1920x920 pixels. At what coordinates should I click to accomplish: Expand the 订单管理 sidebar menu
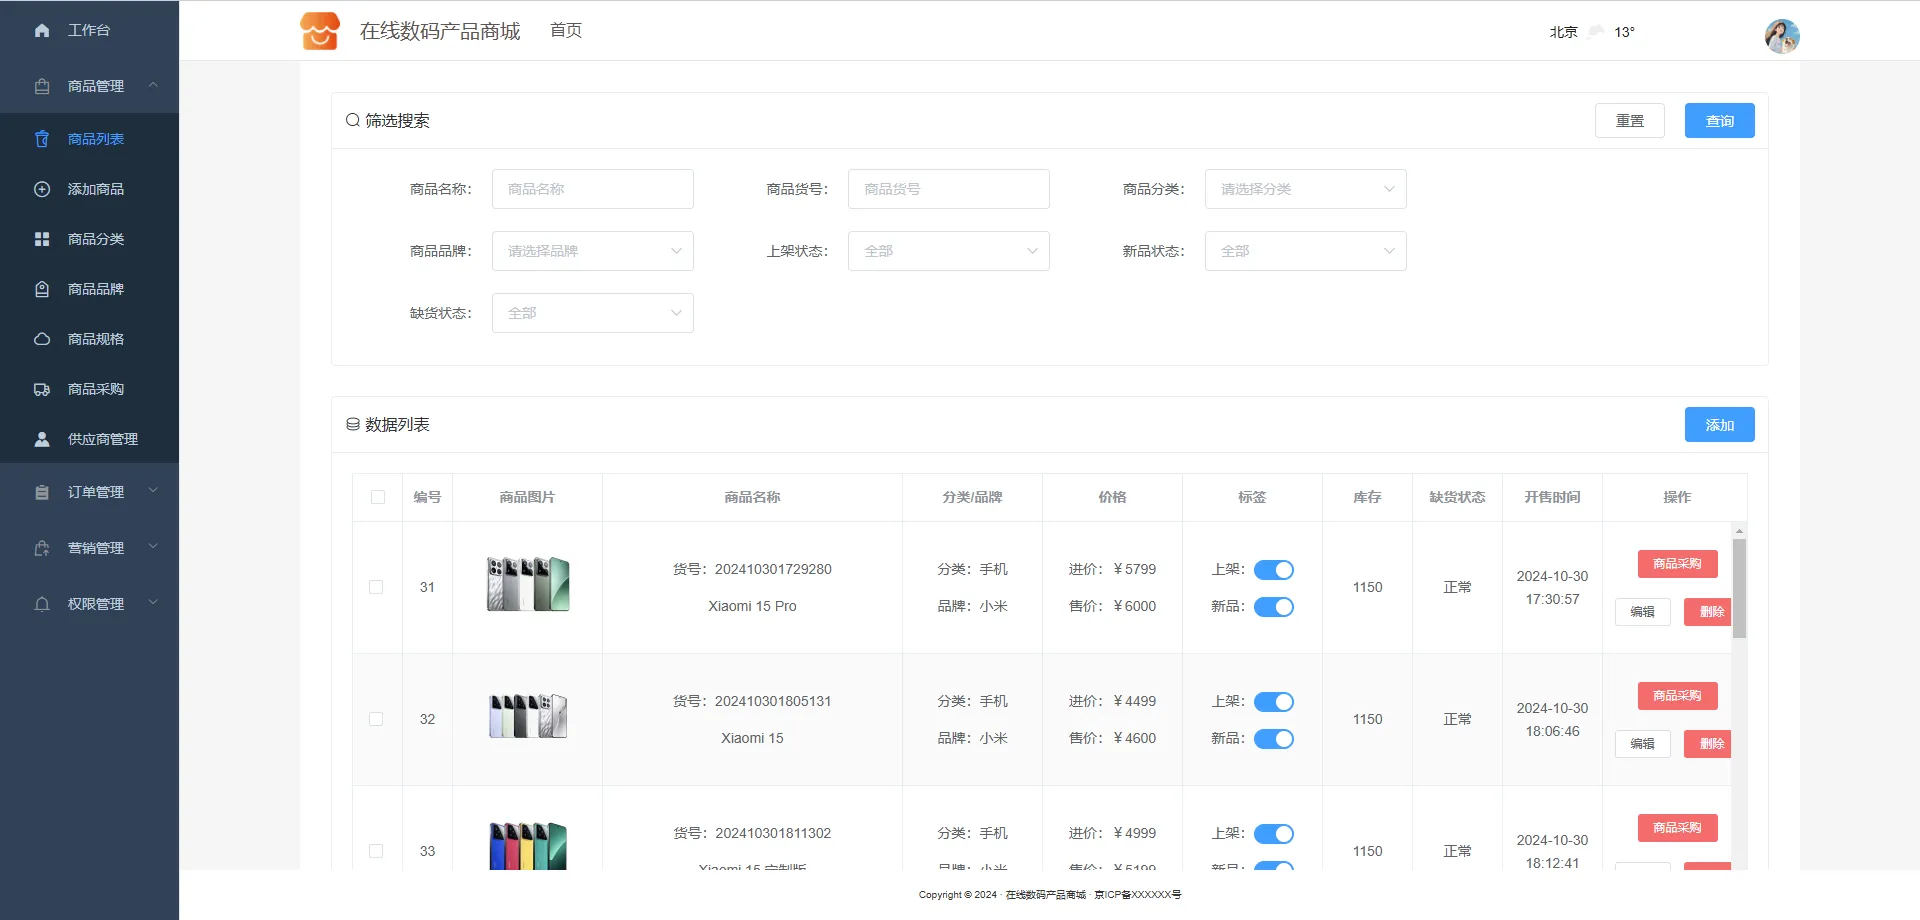[x=95, y=492]
